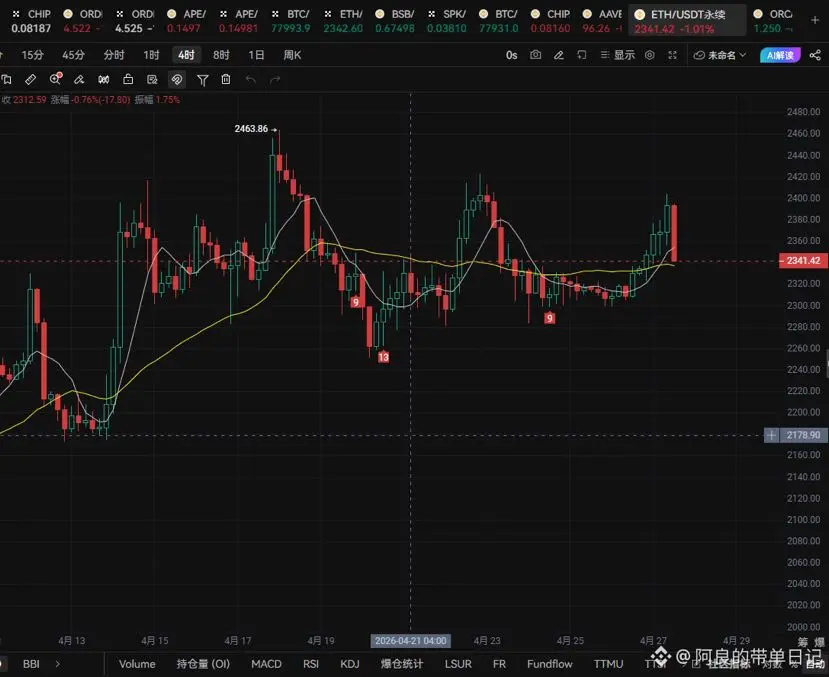Viewport: 829px width, 677px height.
Task: Open the BTC/ tab showing 77931.0
Action: click(x=499, y=21)
